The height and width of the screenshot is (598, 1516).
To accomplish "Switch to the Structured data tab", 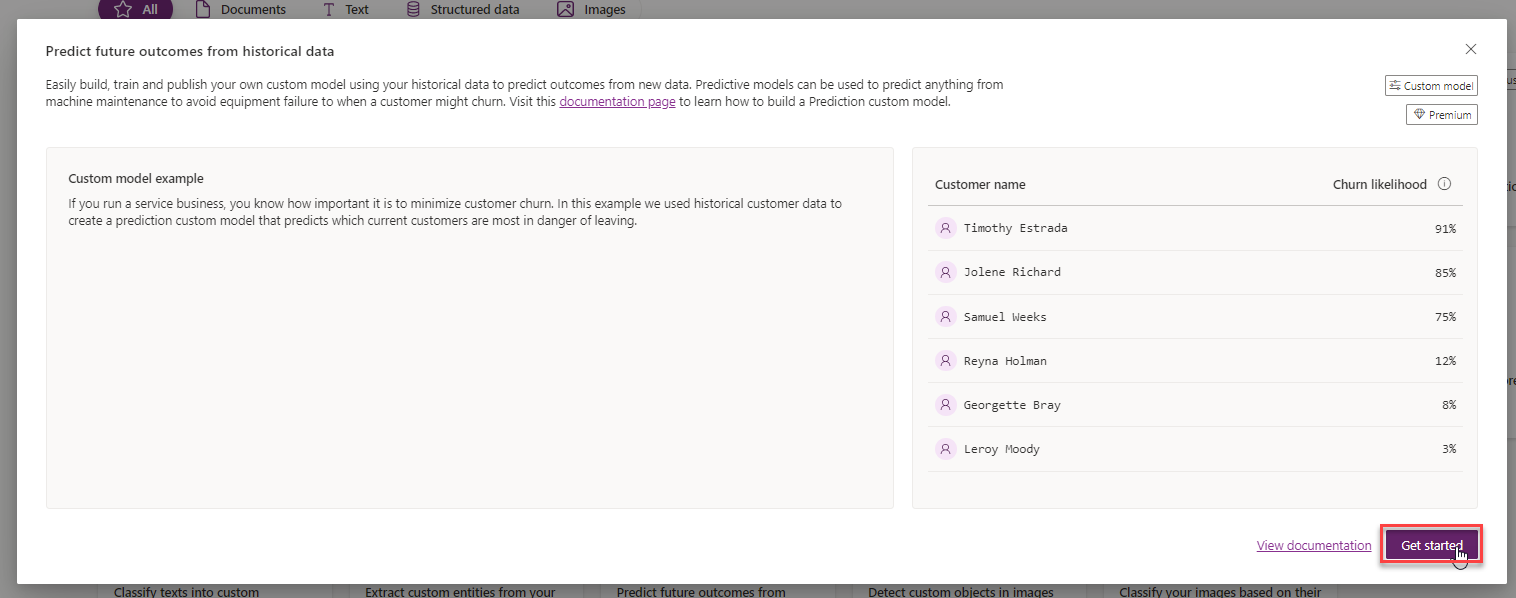I will click(x=462, y=10).
